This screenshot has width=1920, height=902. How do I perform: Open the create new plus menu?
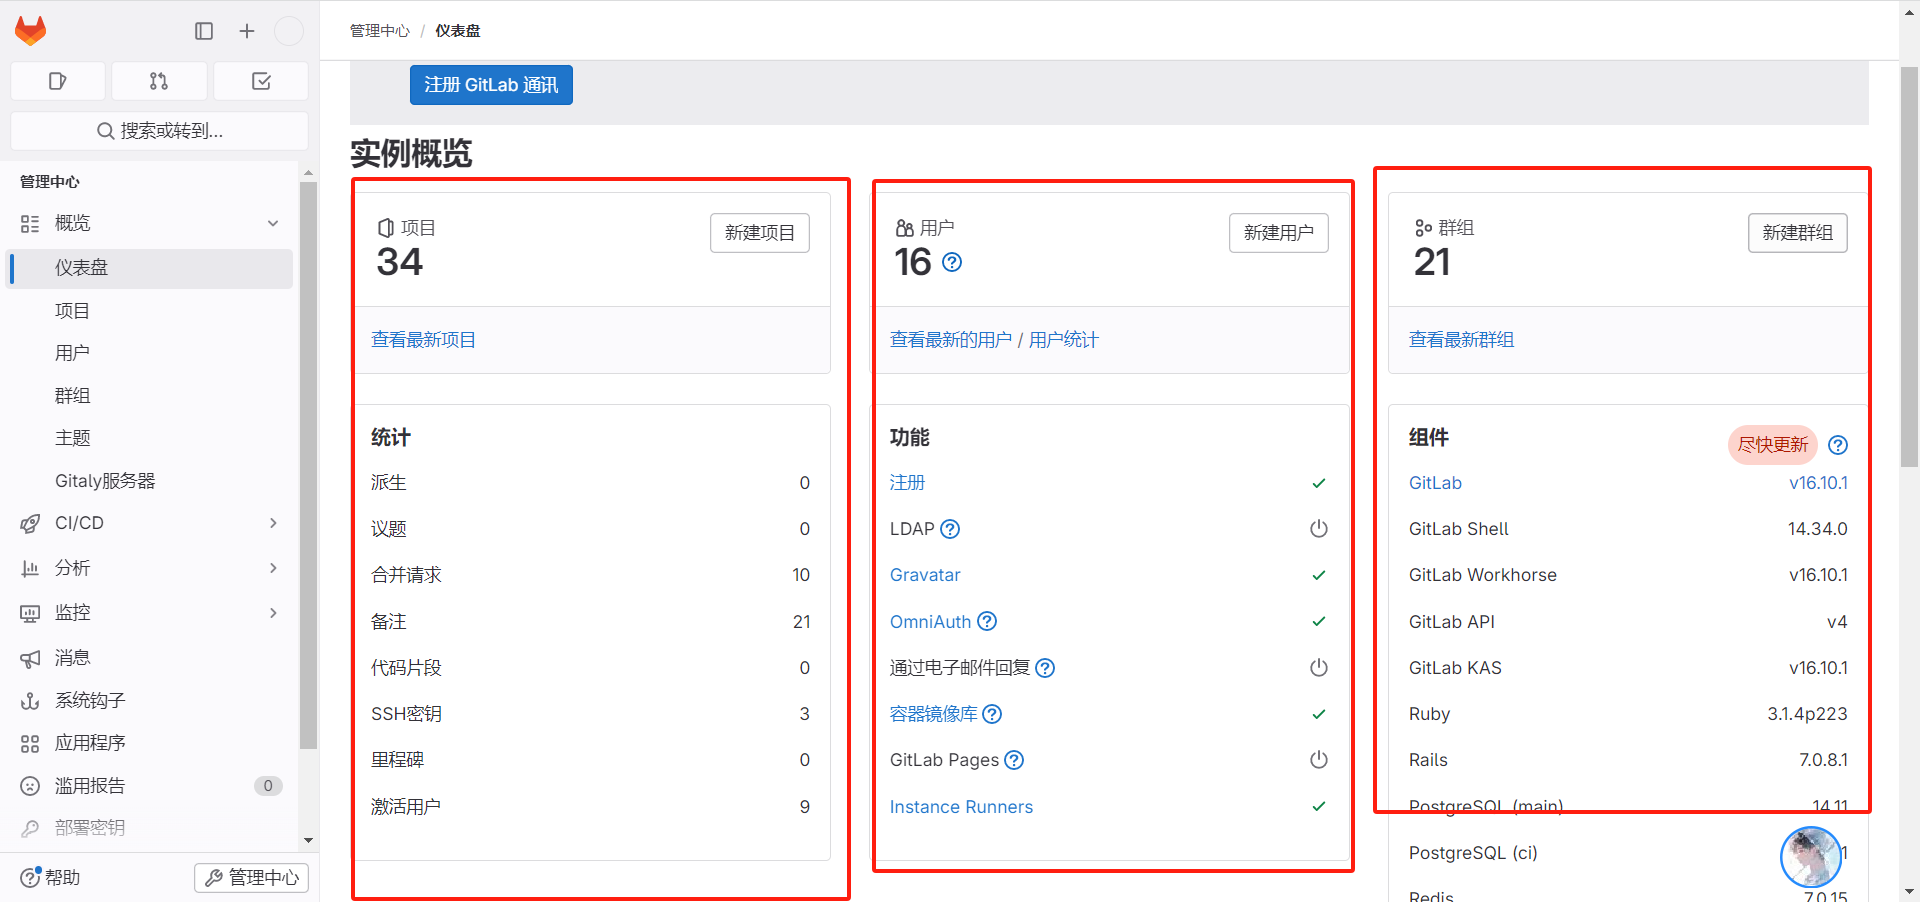pos(247,31)
